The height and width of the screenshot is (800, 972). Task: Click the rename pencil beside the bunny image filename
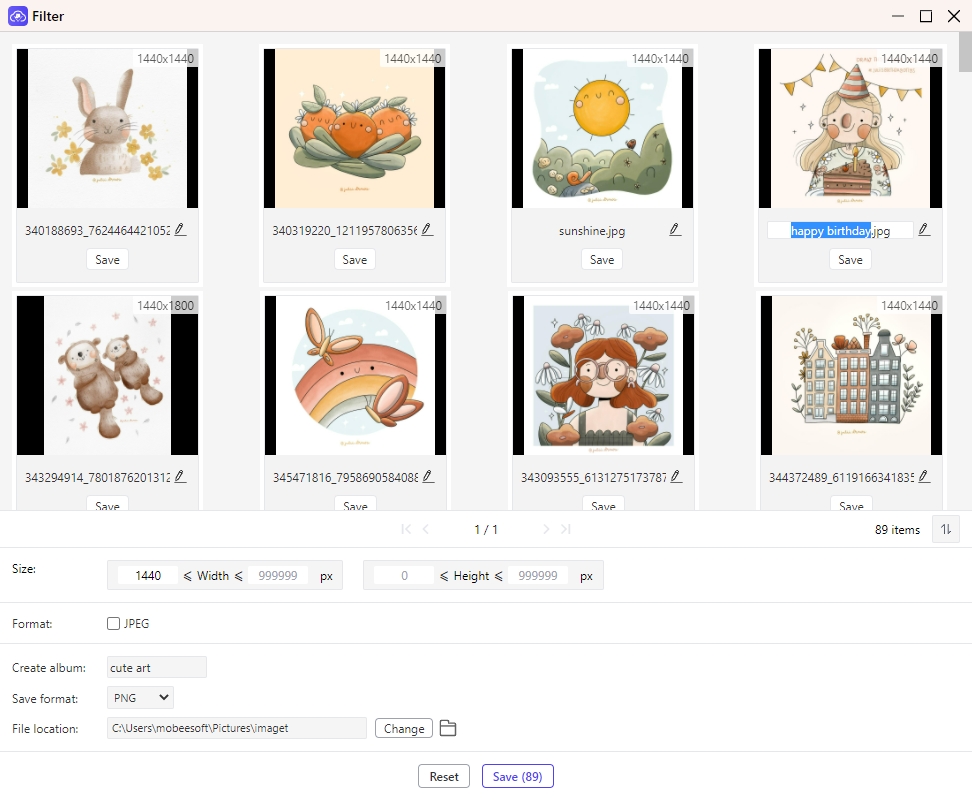point(180,230)
